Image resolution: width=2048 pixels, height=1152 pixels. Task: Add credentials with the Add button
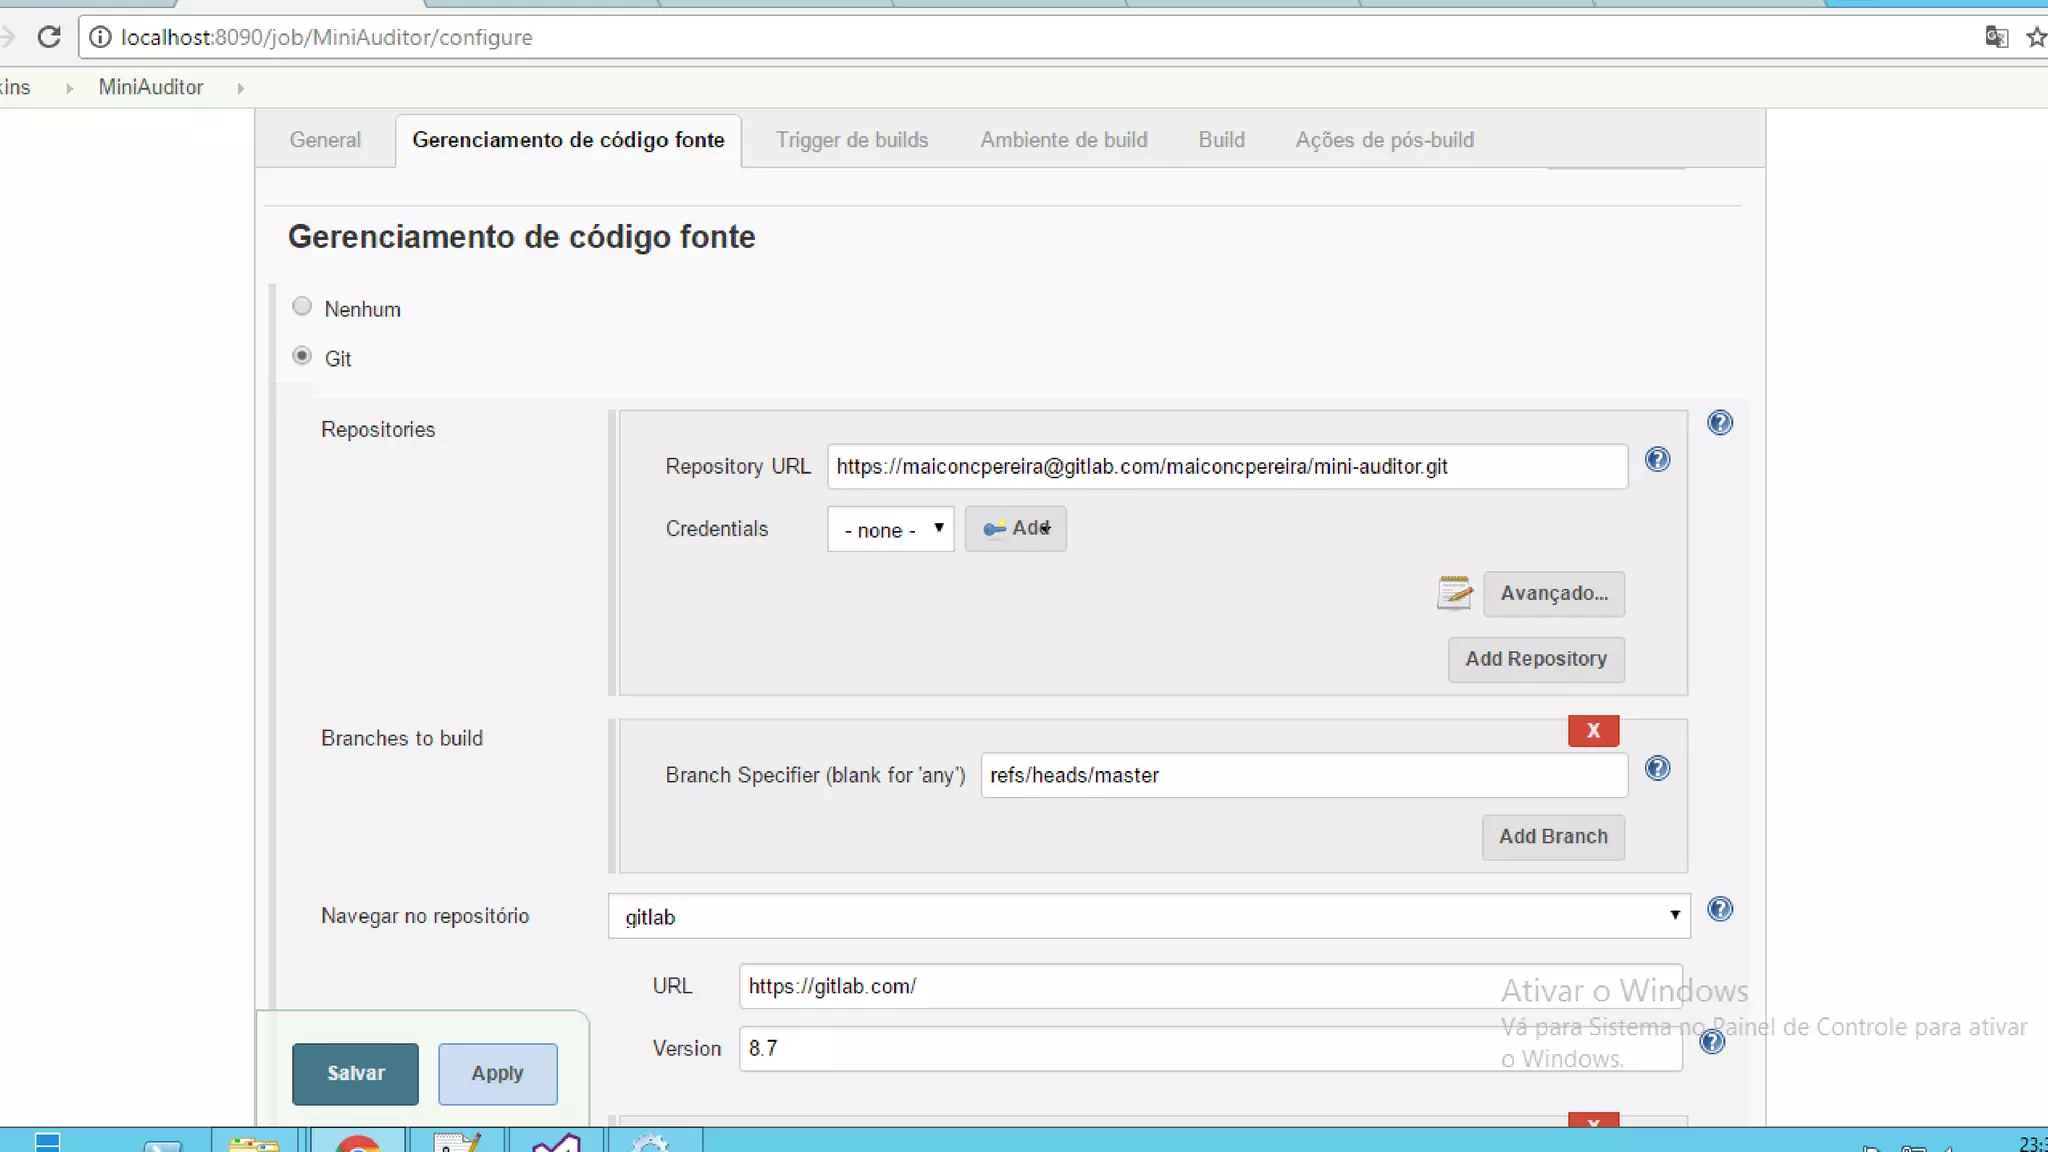tap(1015, 528)
